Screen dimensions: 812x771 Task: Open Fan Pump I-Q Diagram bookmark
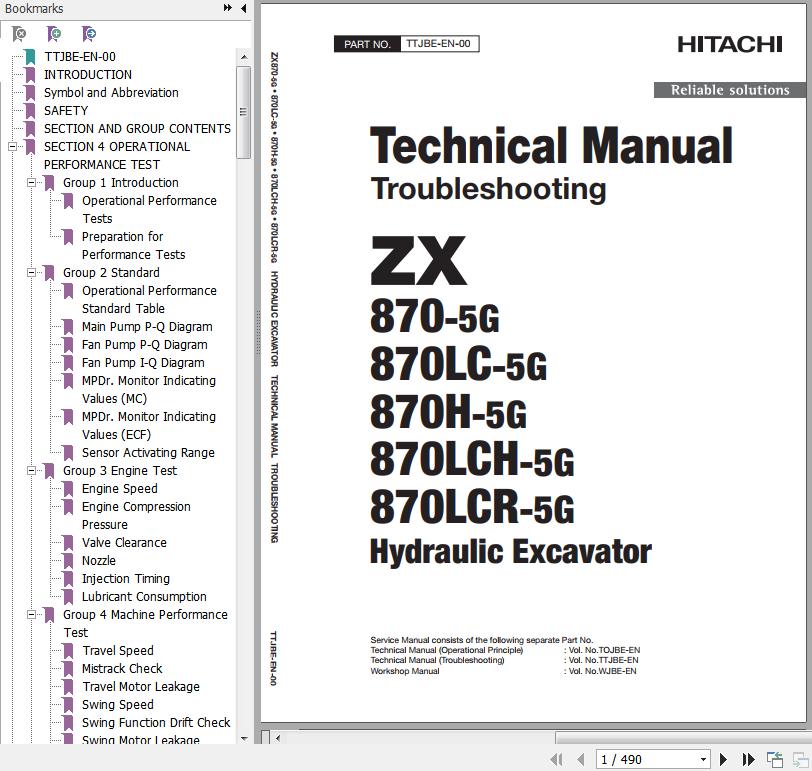143,363
